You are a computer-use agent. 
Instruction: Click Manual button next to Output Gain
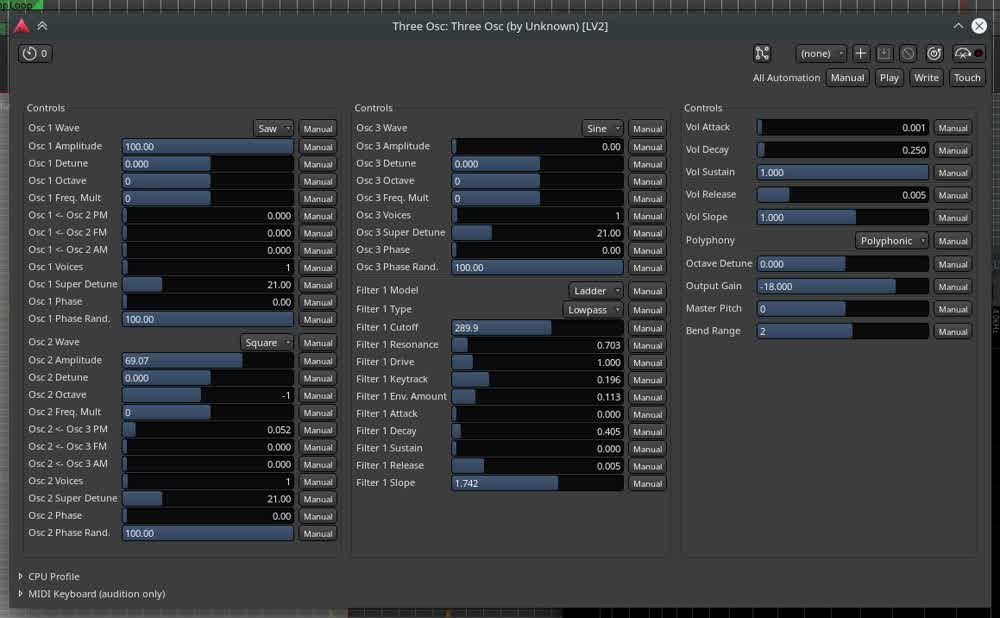[x=953, y=287]
